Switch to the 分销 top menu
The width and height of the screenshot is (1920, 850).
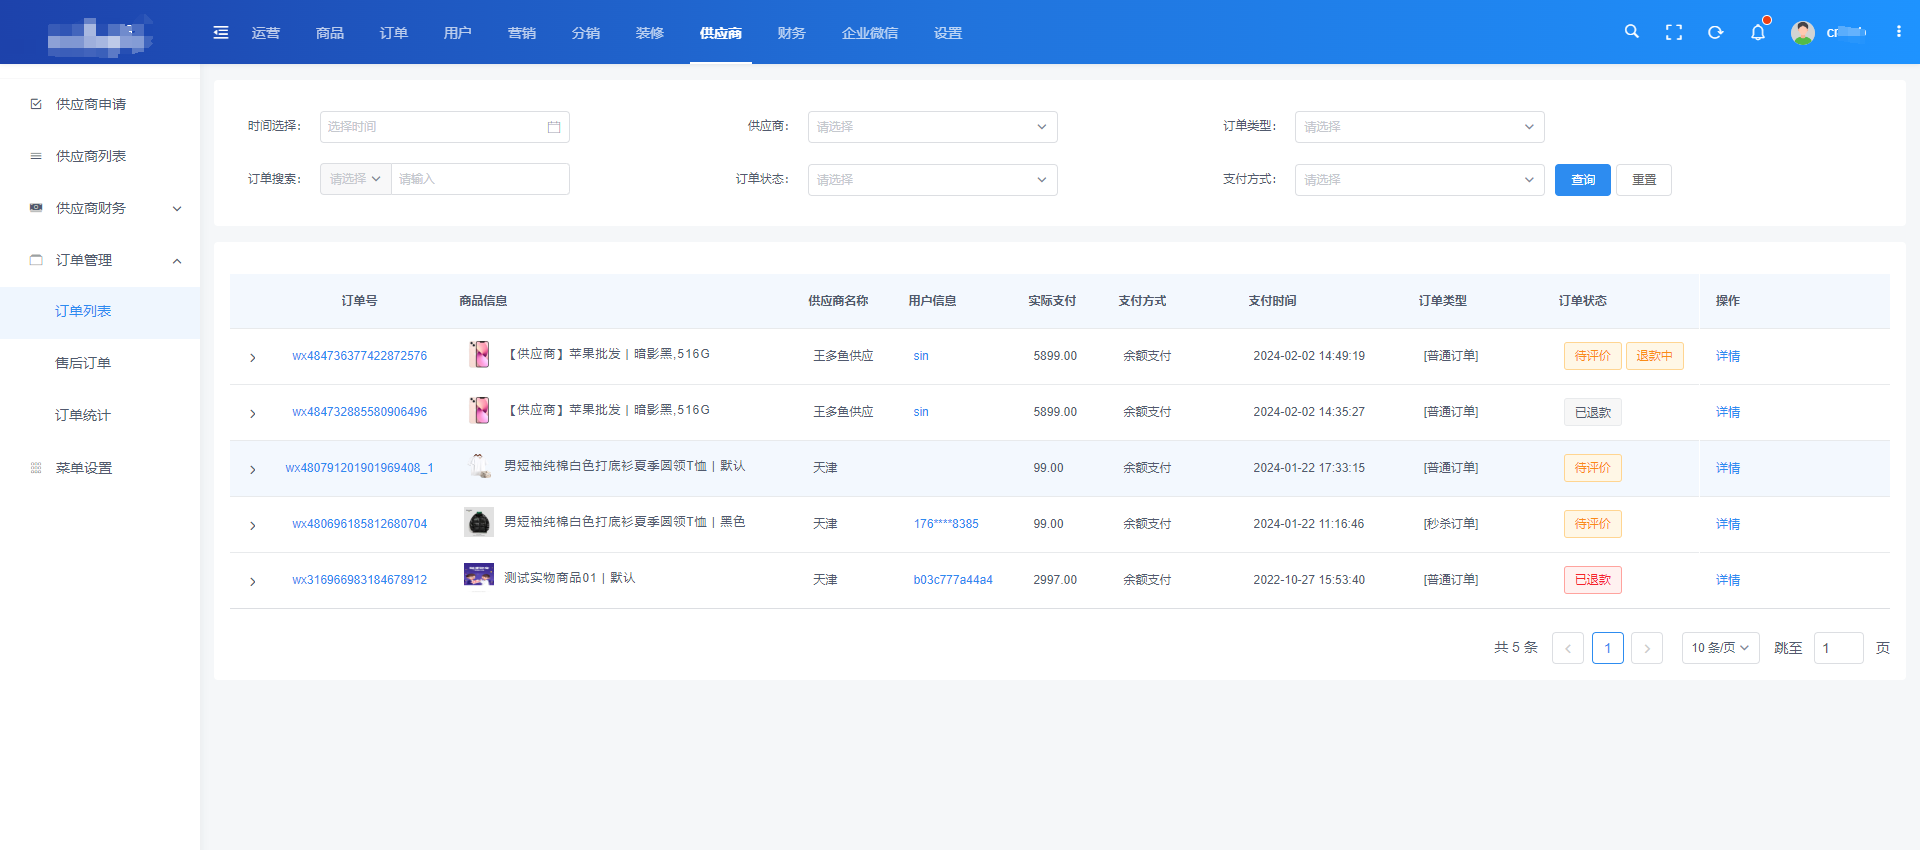click(x=586, y=33)
